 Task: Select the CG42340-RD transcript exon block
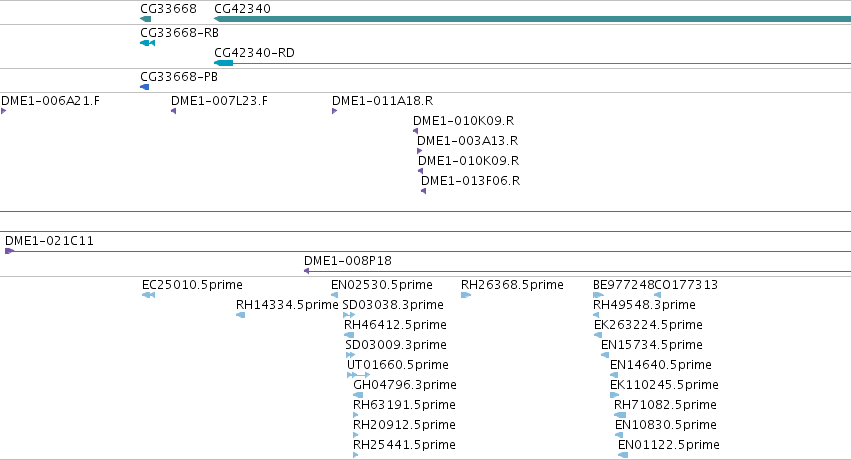[224, 63]
